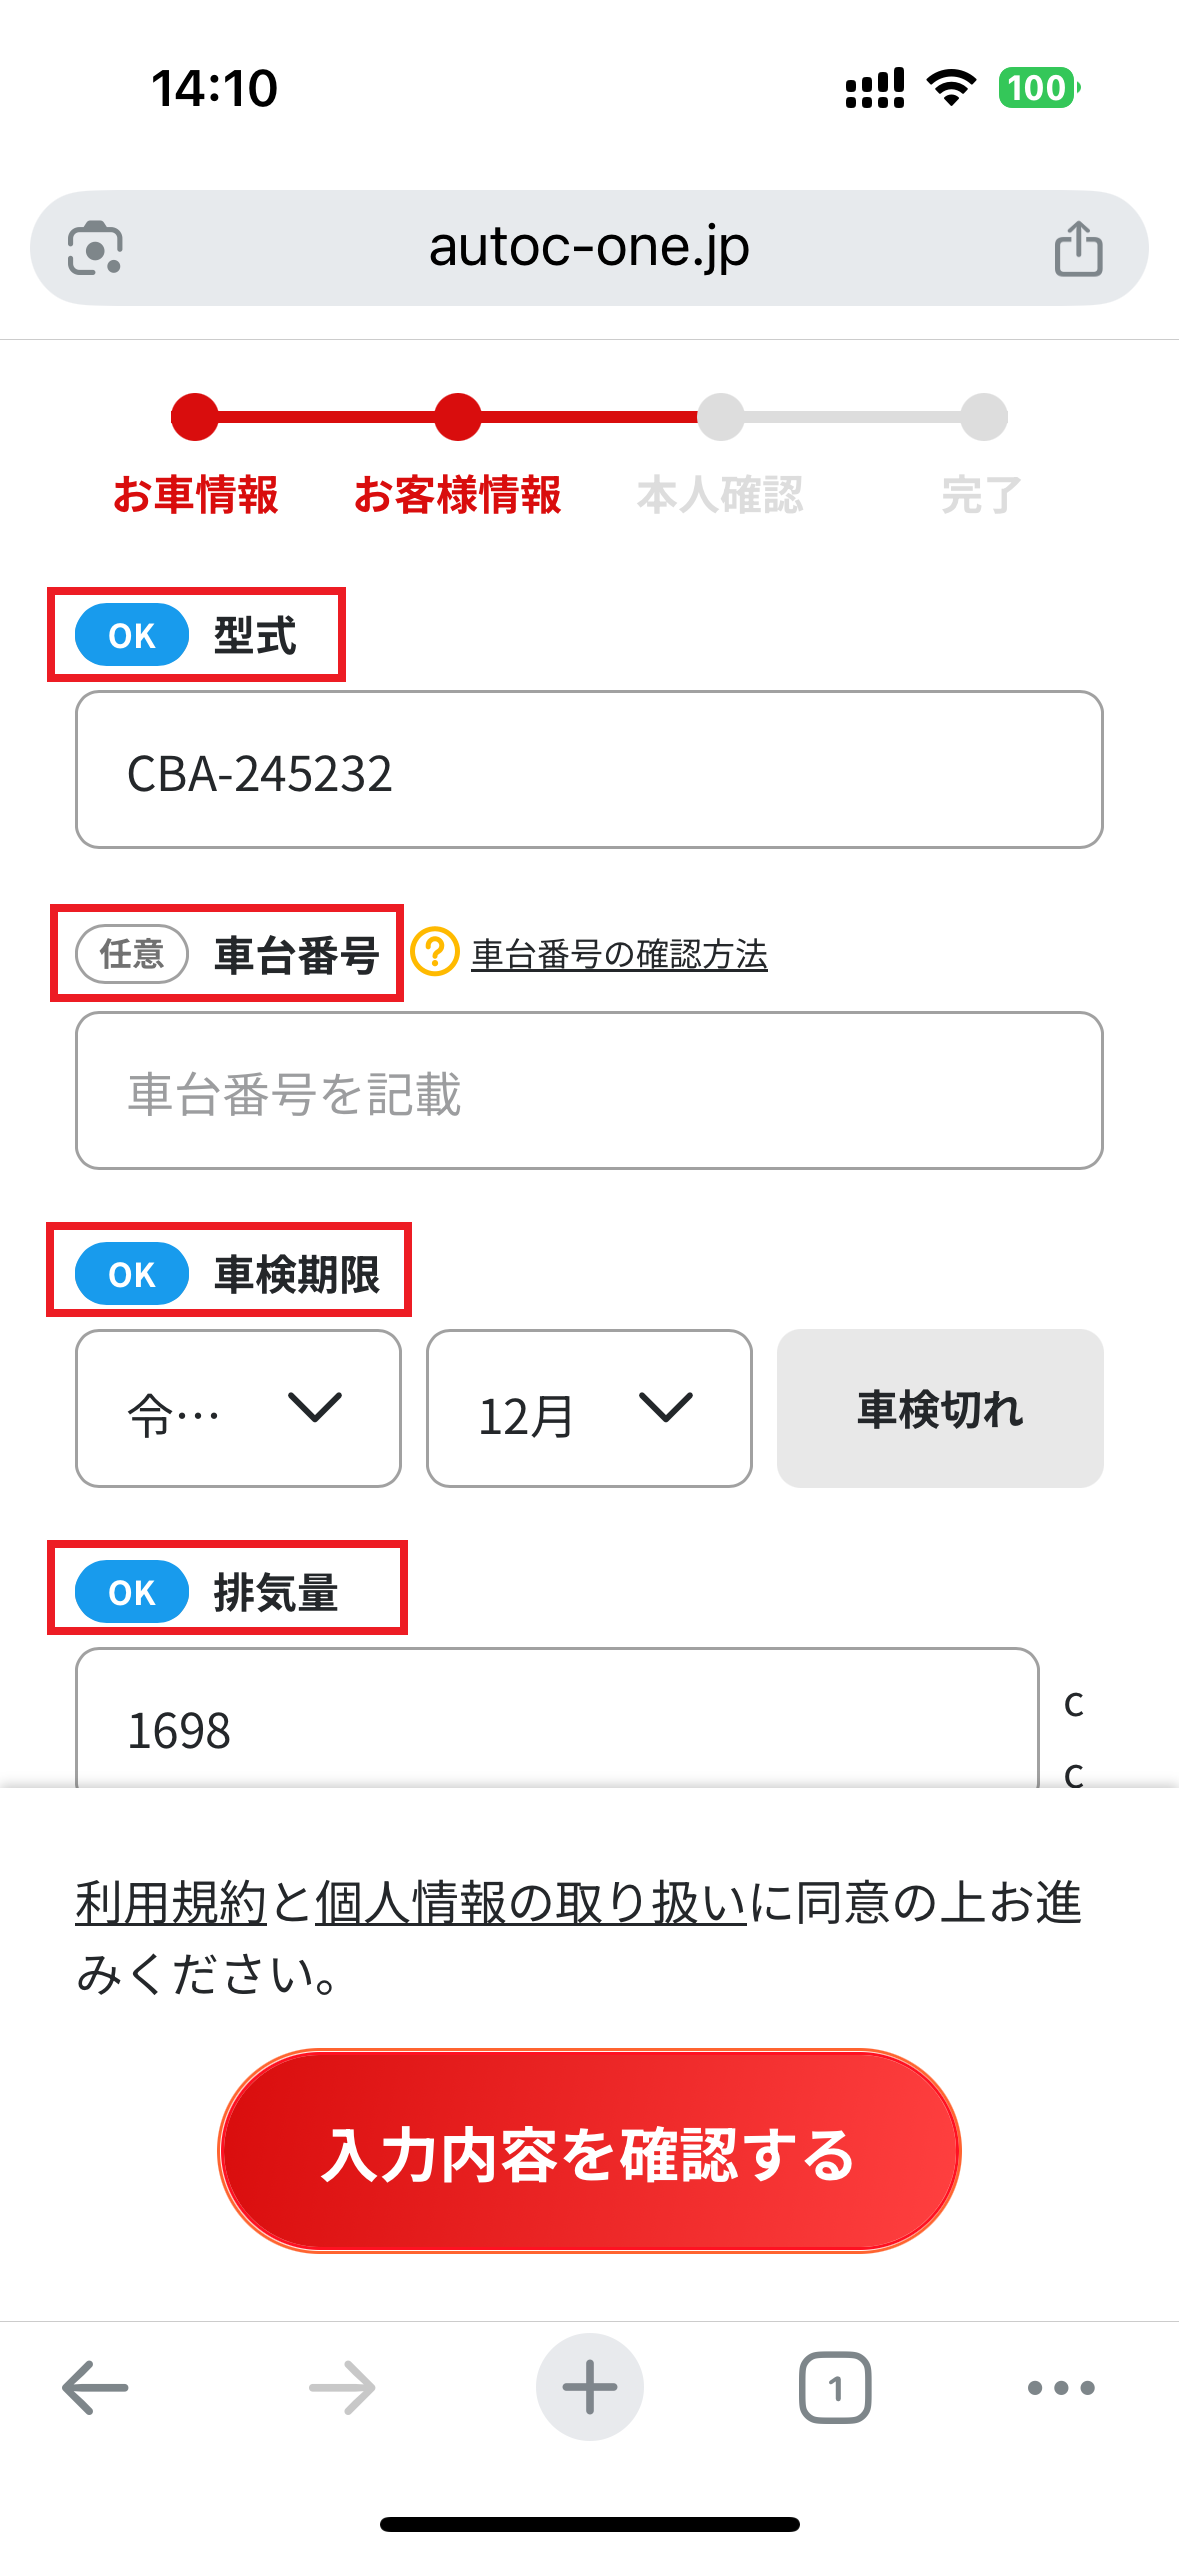This screenshot has height=2556, width=1179.
Task: Open the 12月 month dropdown
Action: (x=589, y=1408)
